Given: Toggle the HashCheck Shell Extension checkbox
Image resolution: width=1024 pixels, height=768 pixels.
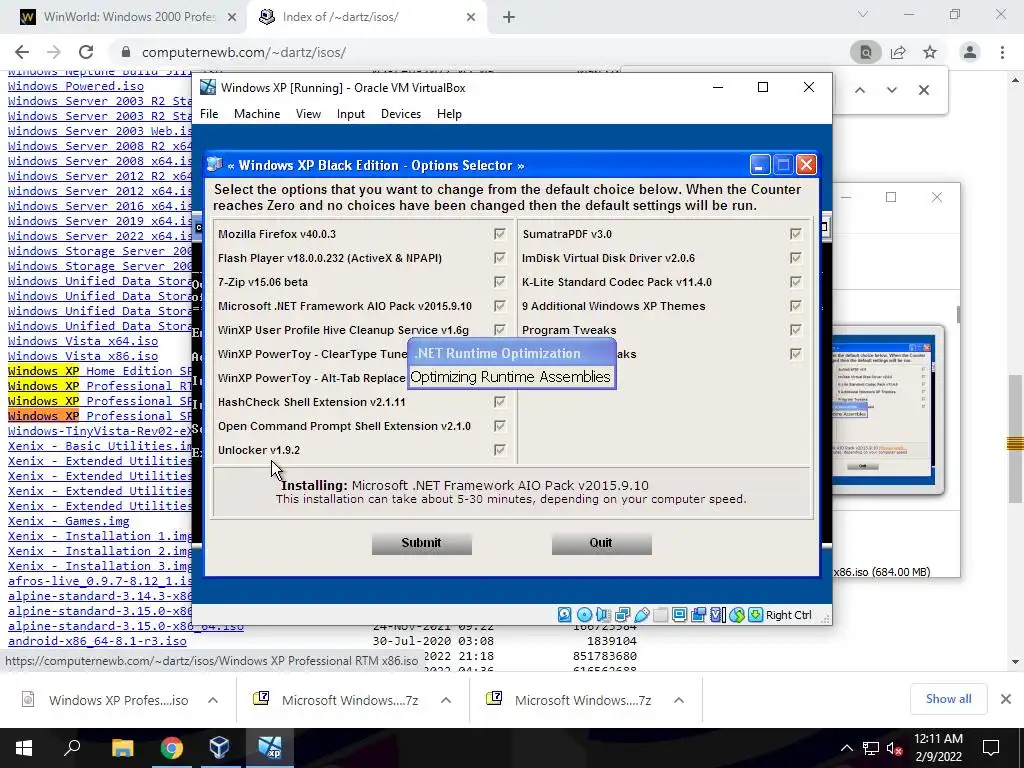Looking at the screenshot, I should pyautogui.click(x=500, y=402).
